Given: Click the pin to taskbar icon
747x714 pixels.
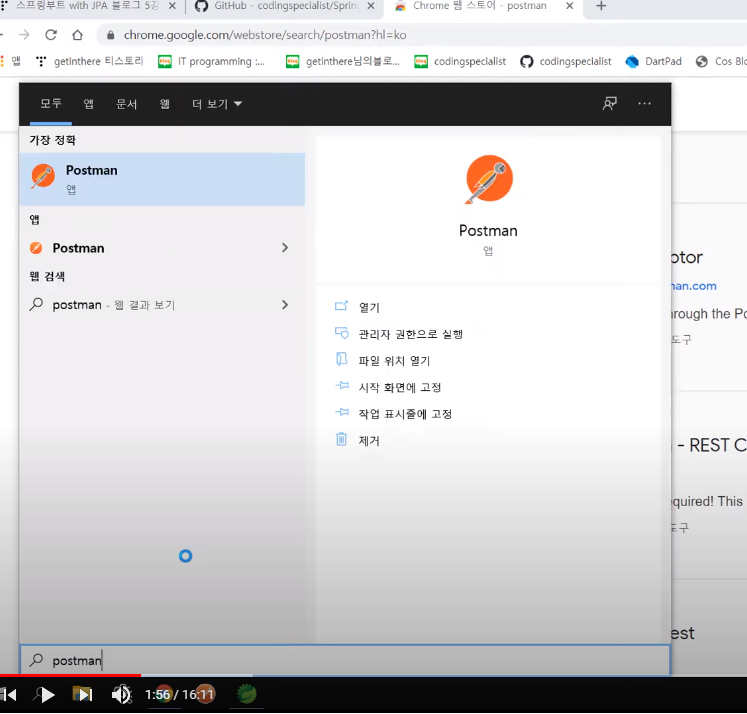Looking at the screenshot, I should 342,412.
